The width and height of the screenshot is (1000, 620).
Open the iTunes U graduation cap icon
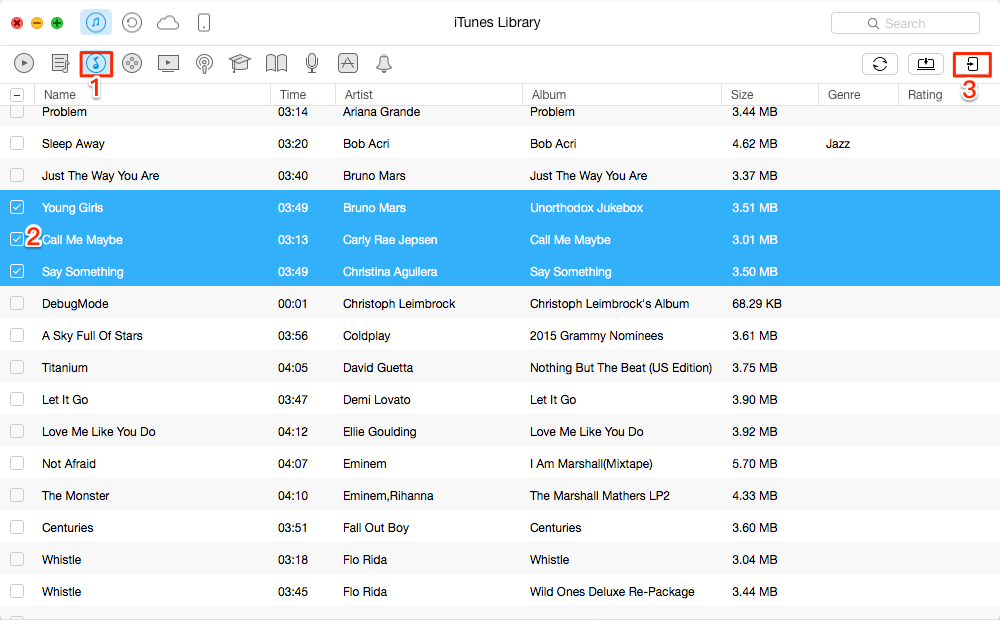[240, 63]
